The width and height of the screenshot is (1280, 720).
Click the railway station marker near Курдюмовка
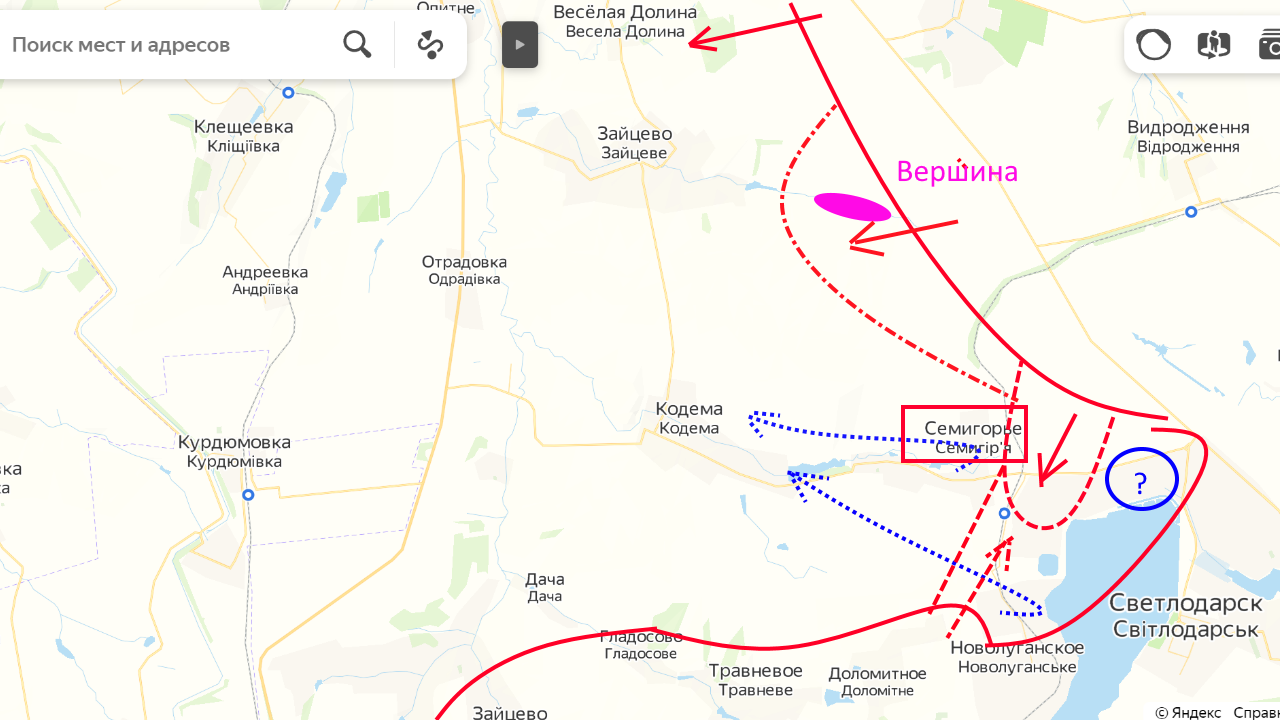(248, 495)
